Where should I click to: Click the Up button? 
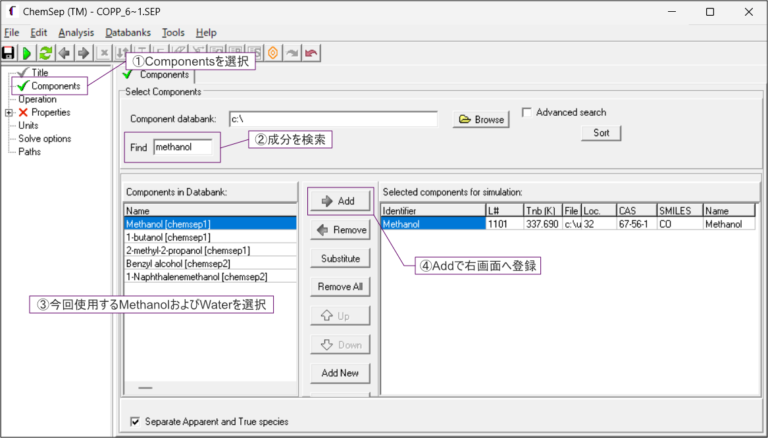340,316
